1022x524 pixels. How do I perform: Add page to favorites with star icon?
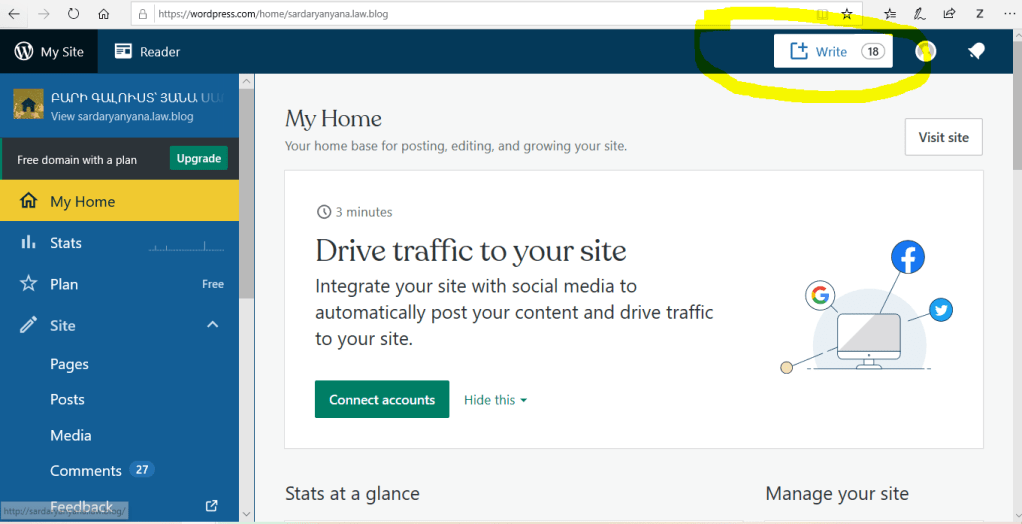(847, 14)
